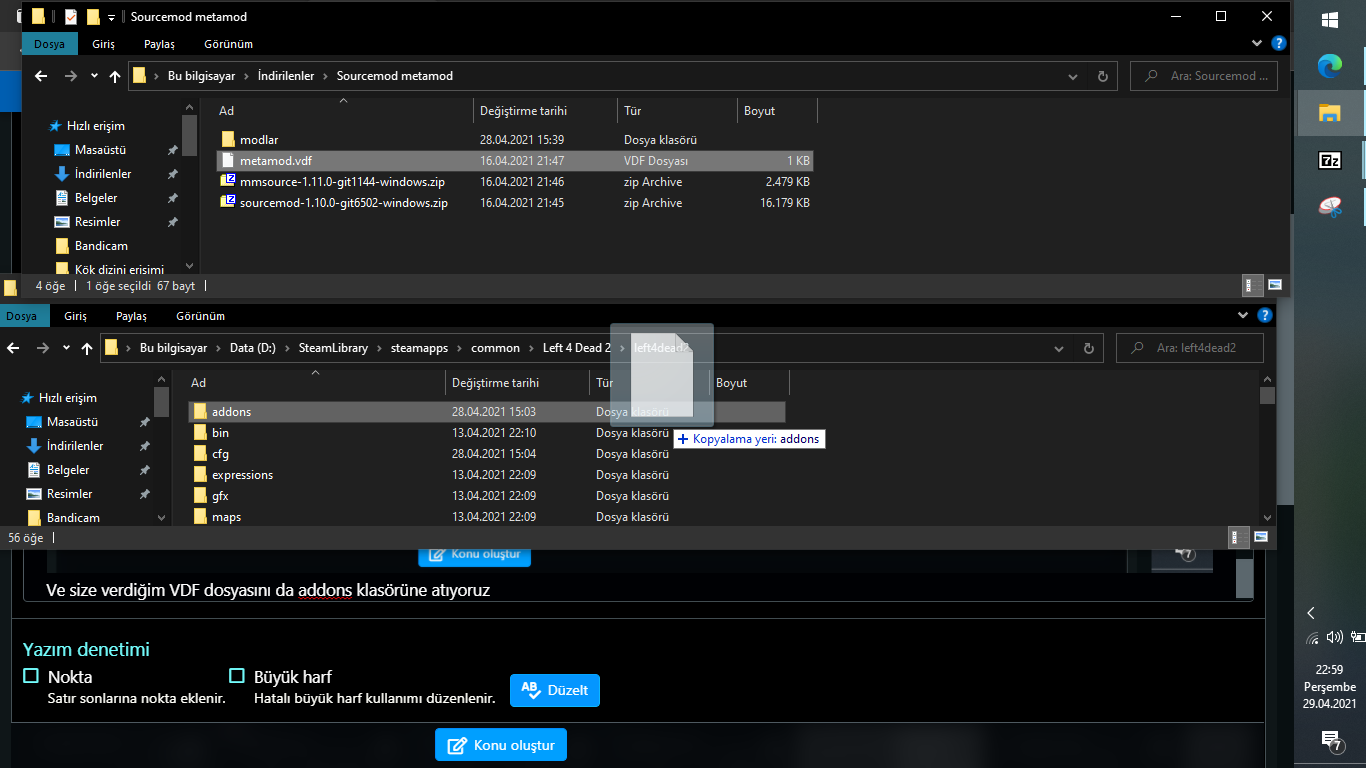Viewport: 1366px width, 768px height.
Task: Go back in Sourcemod metamod window
Action: 41,76
